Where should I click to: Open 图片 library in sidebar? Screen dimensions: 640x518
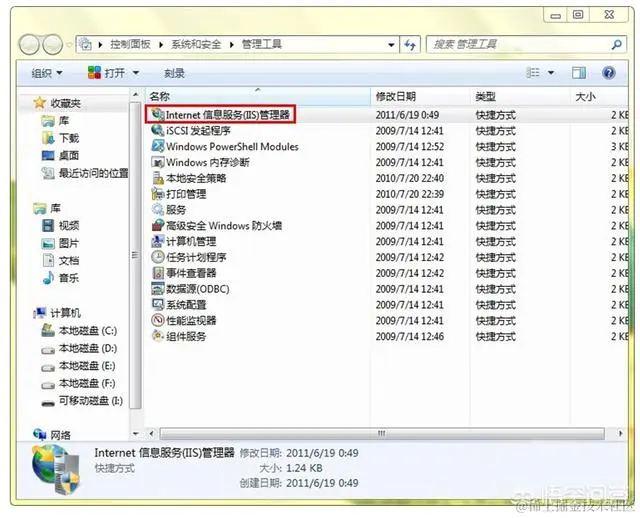tap(69, 243)
